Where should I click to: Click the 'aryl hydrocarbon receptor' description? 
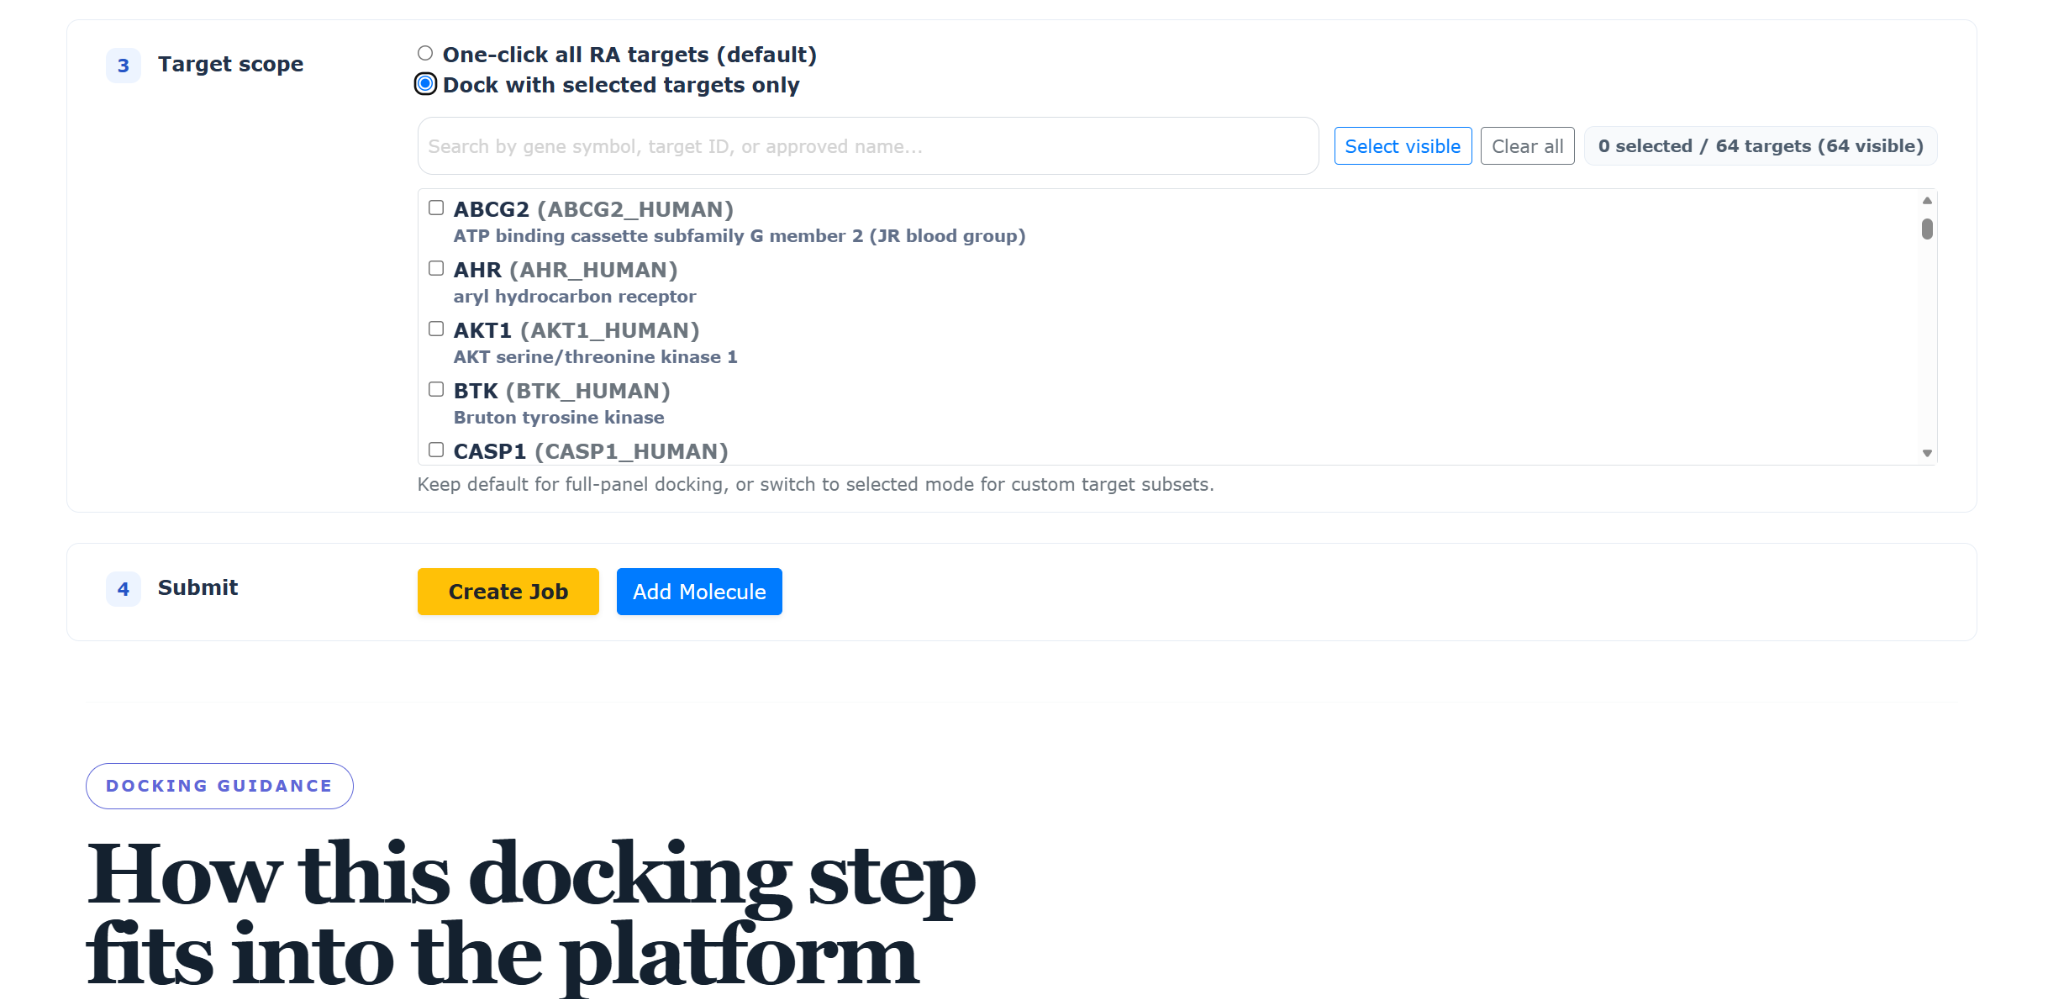(x=575, y=297)
